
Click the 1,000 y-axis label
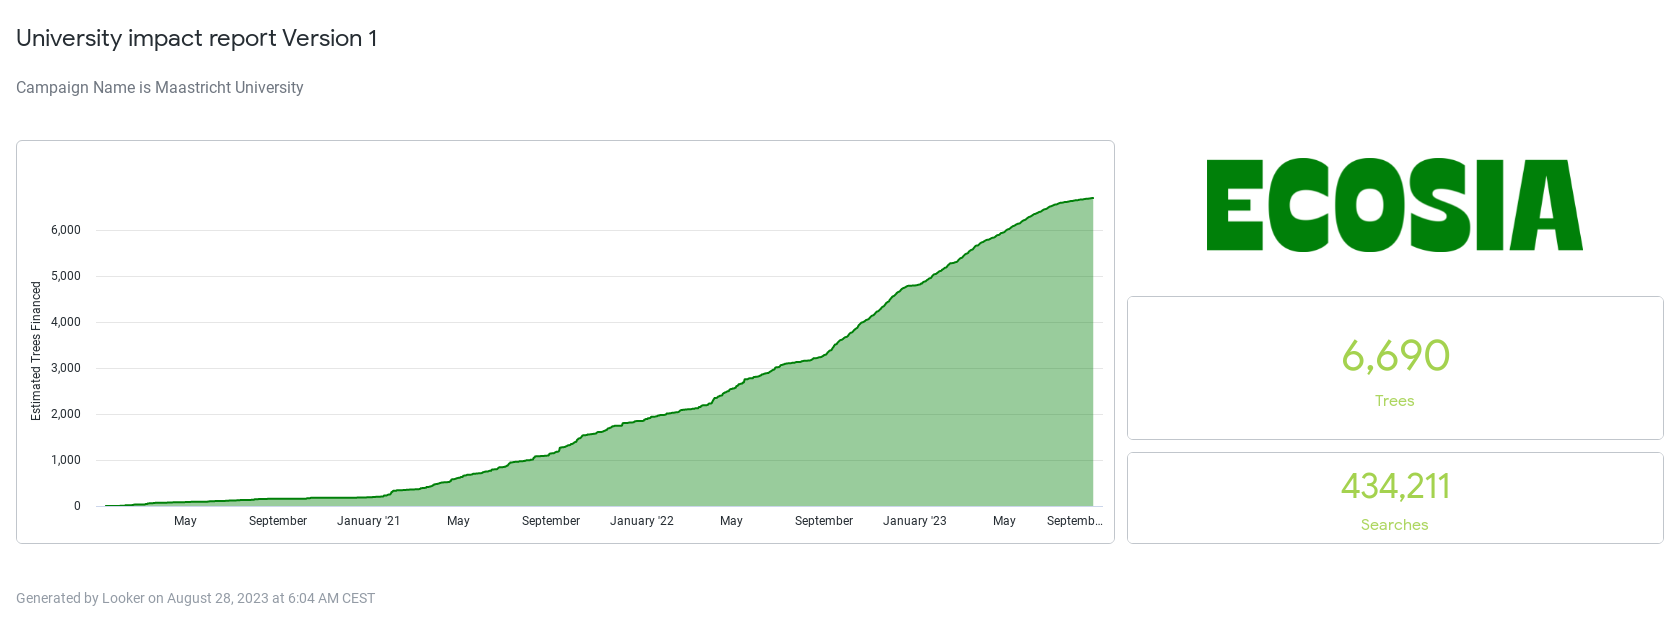click(x=66, y=460)
